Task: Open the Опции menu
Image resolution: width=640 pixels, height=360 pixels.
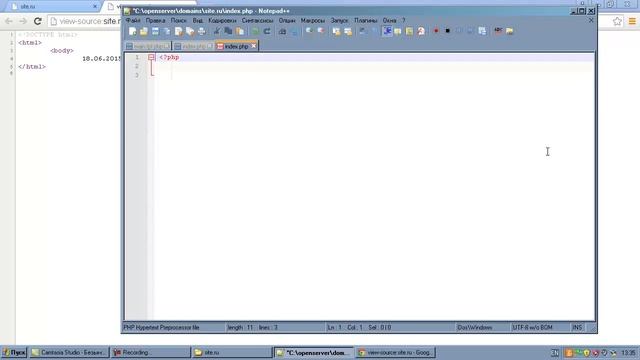Action: coord(287,20)
